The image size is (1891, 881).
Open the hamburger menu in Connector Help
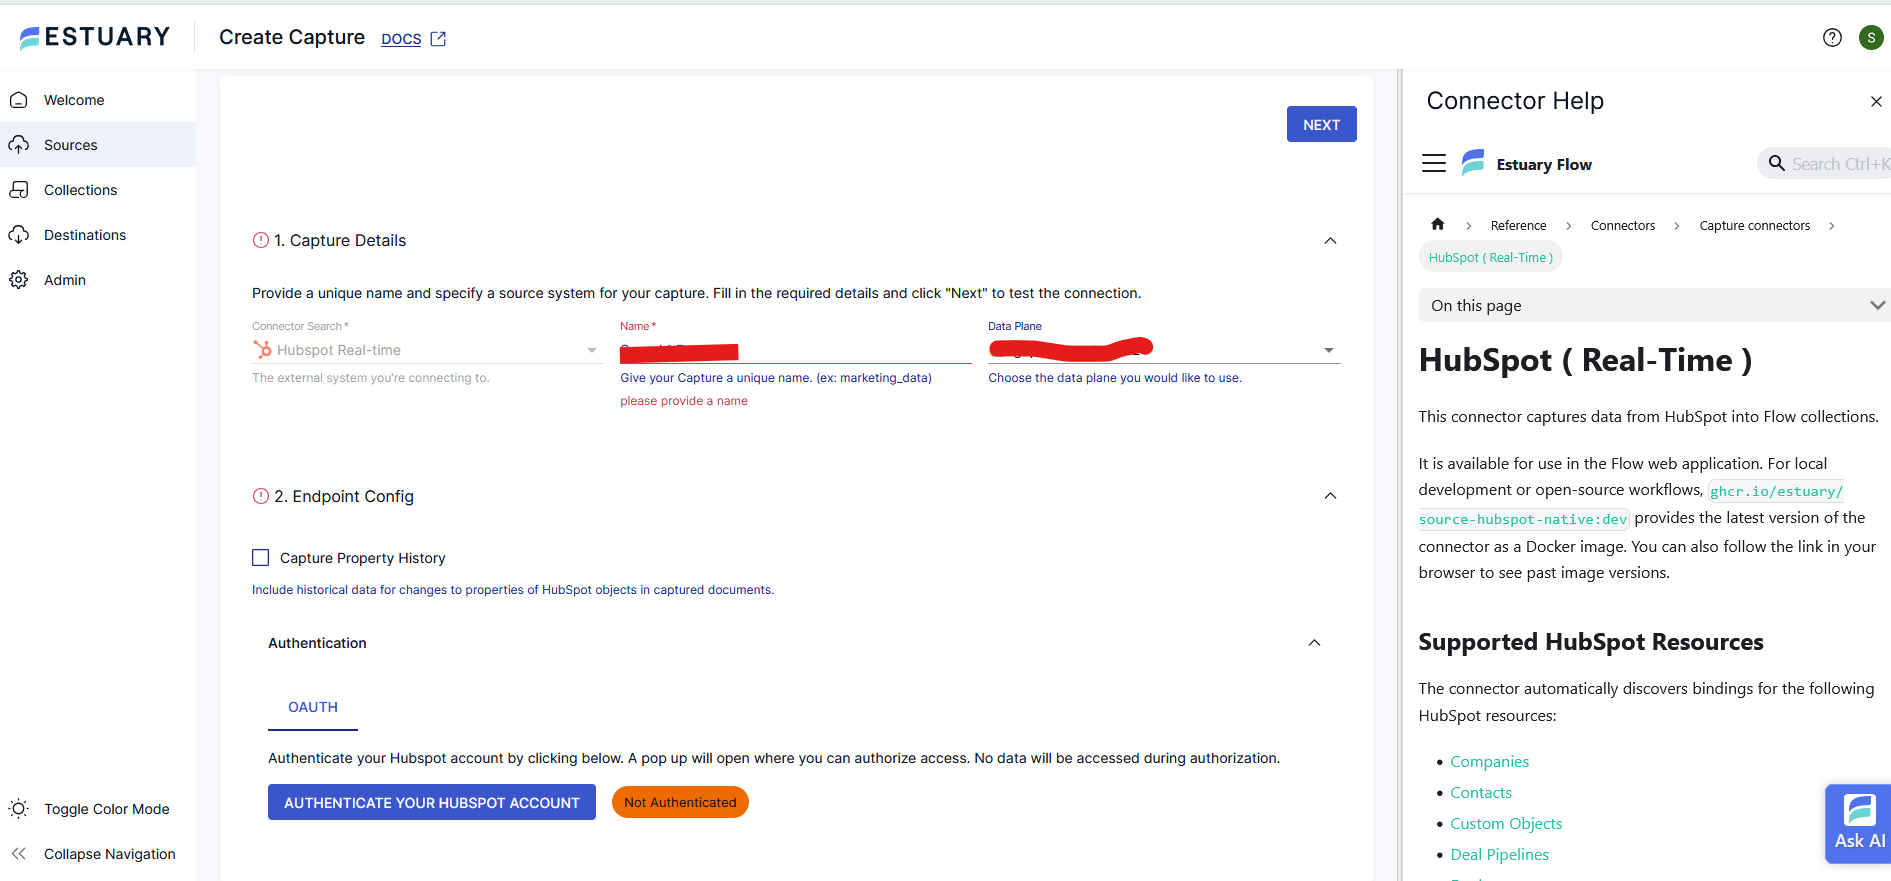pyautogui.click(x=1434, y=163)
